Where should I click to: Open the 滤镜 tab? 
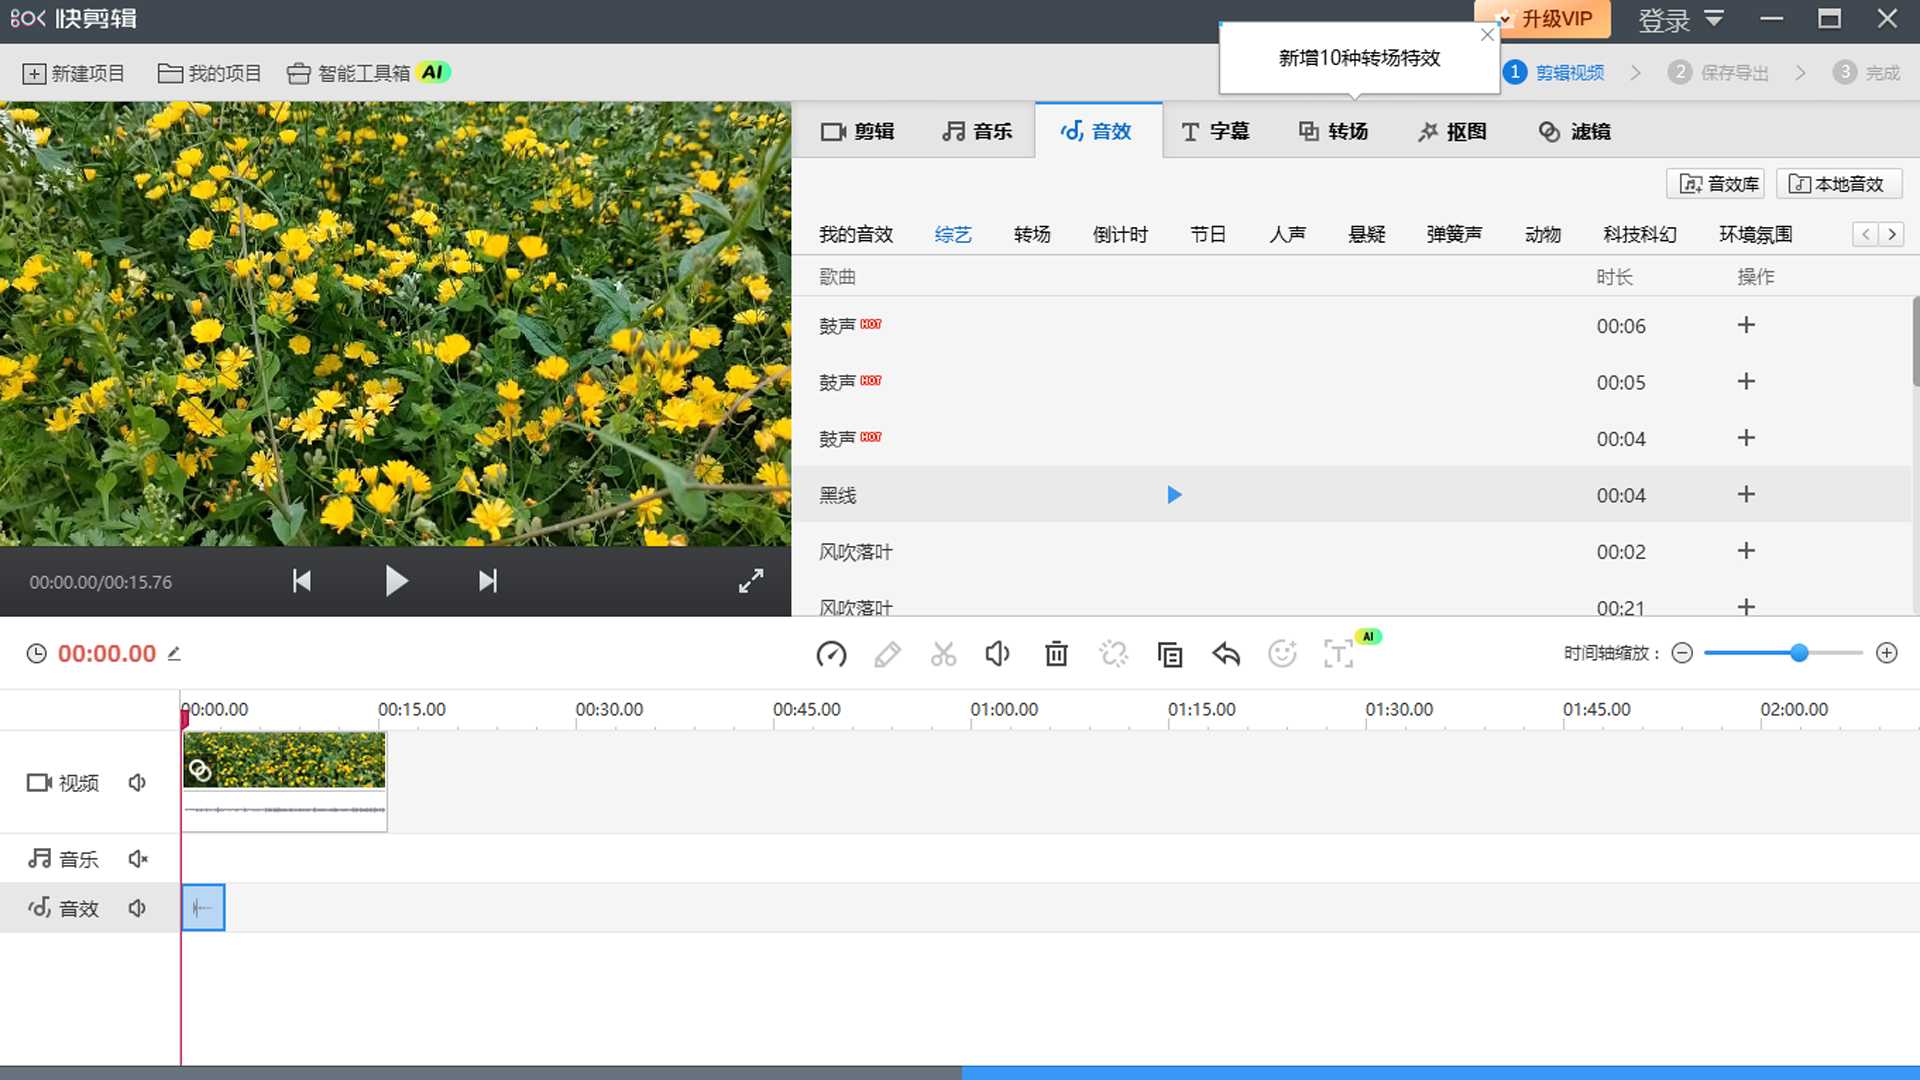click(1574, 131)
